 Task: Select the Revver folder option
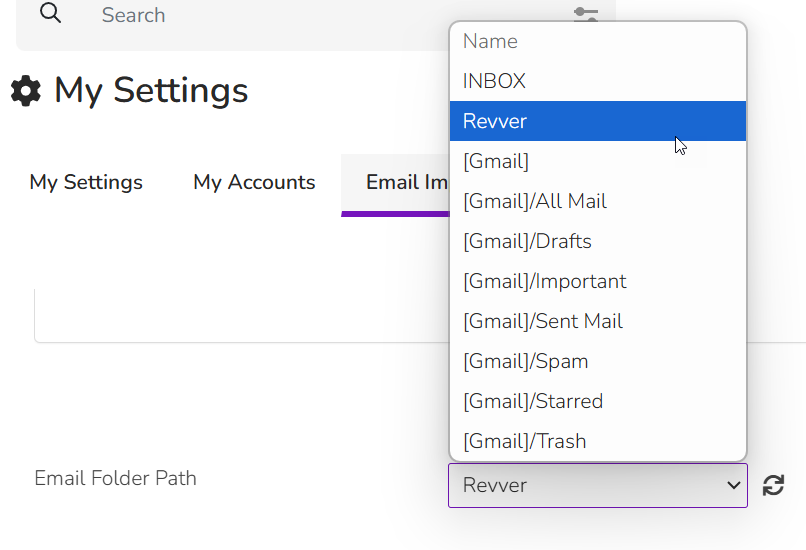[x=598, y=121]
